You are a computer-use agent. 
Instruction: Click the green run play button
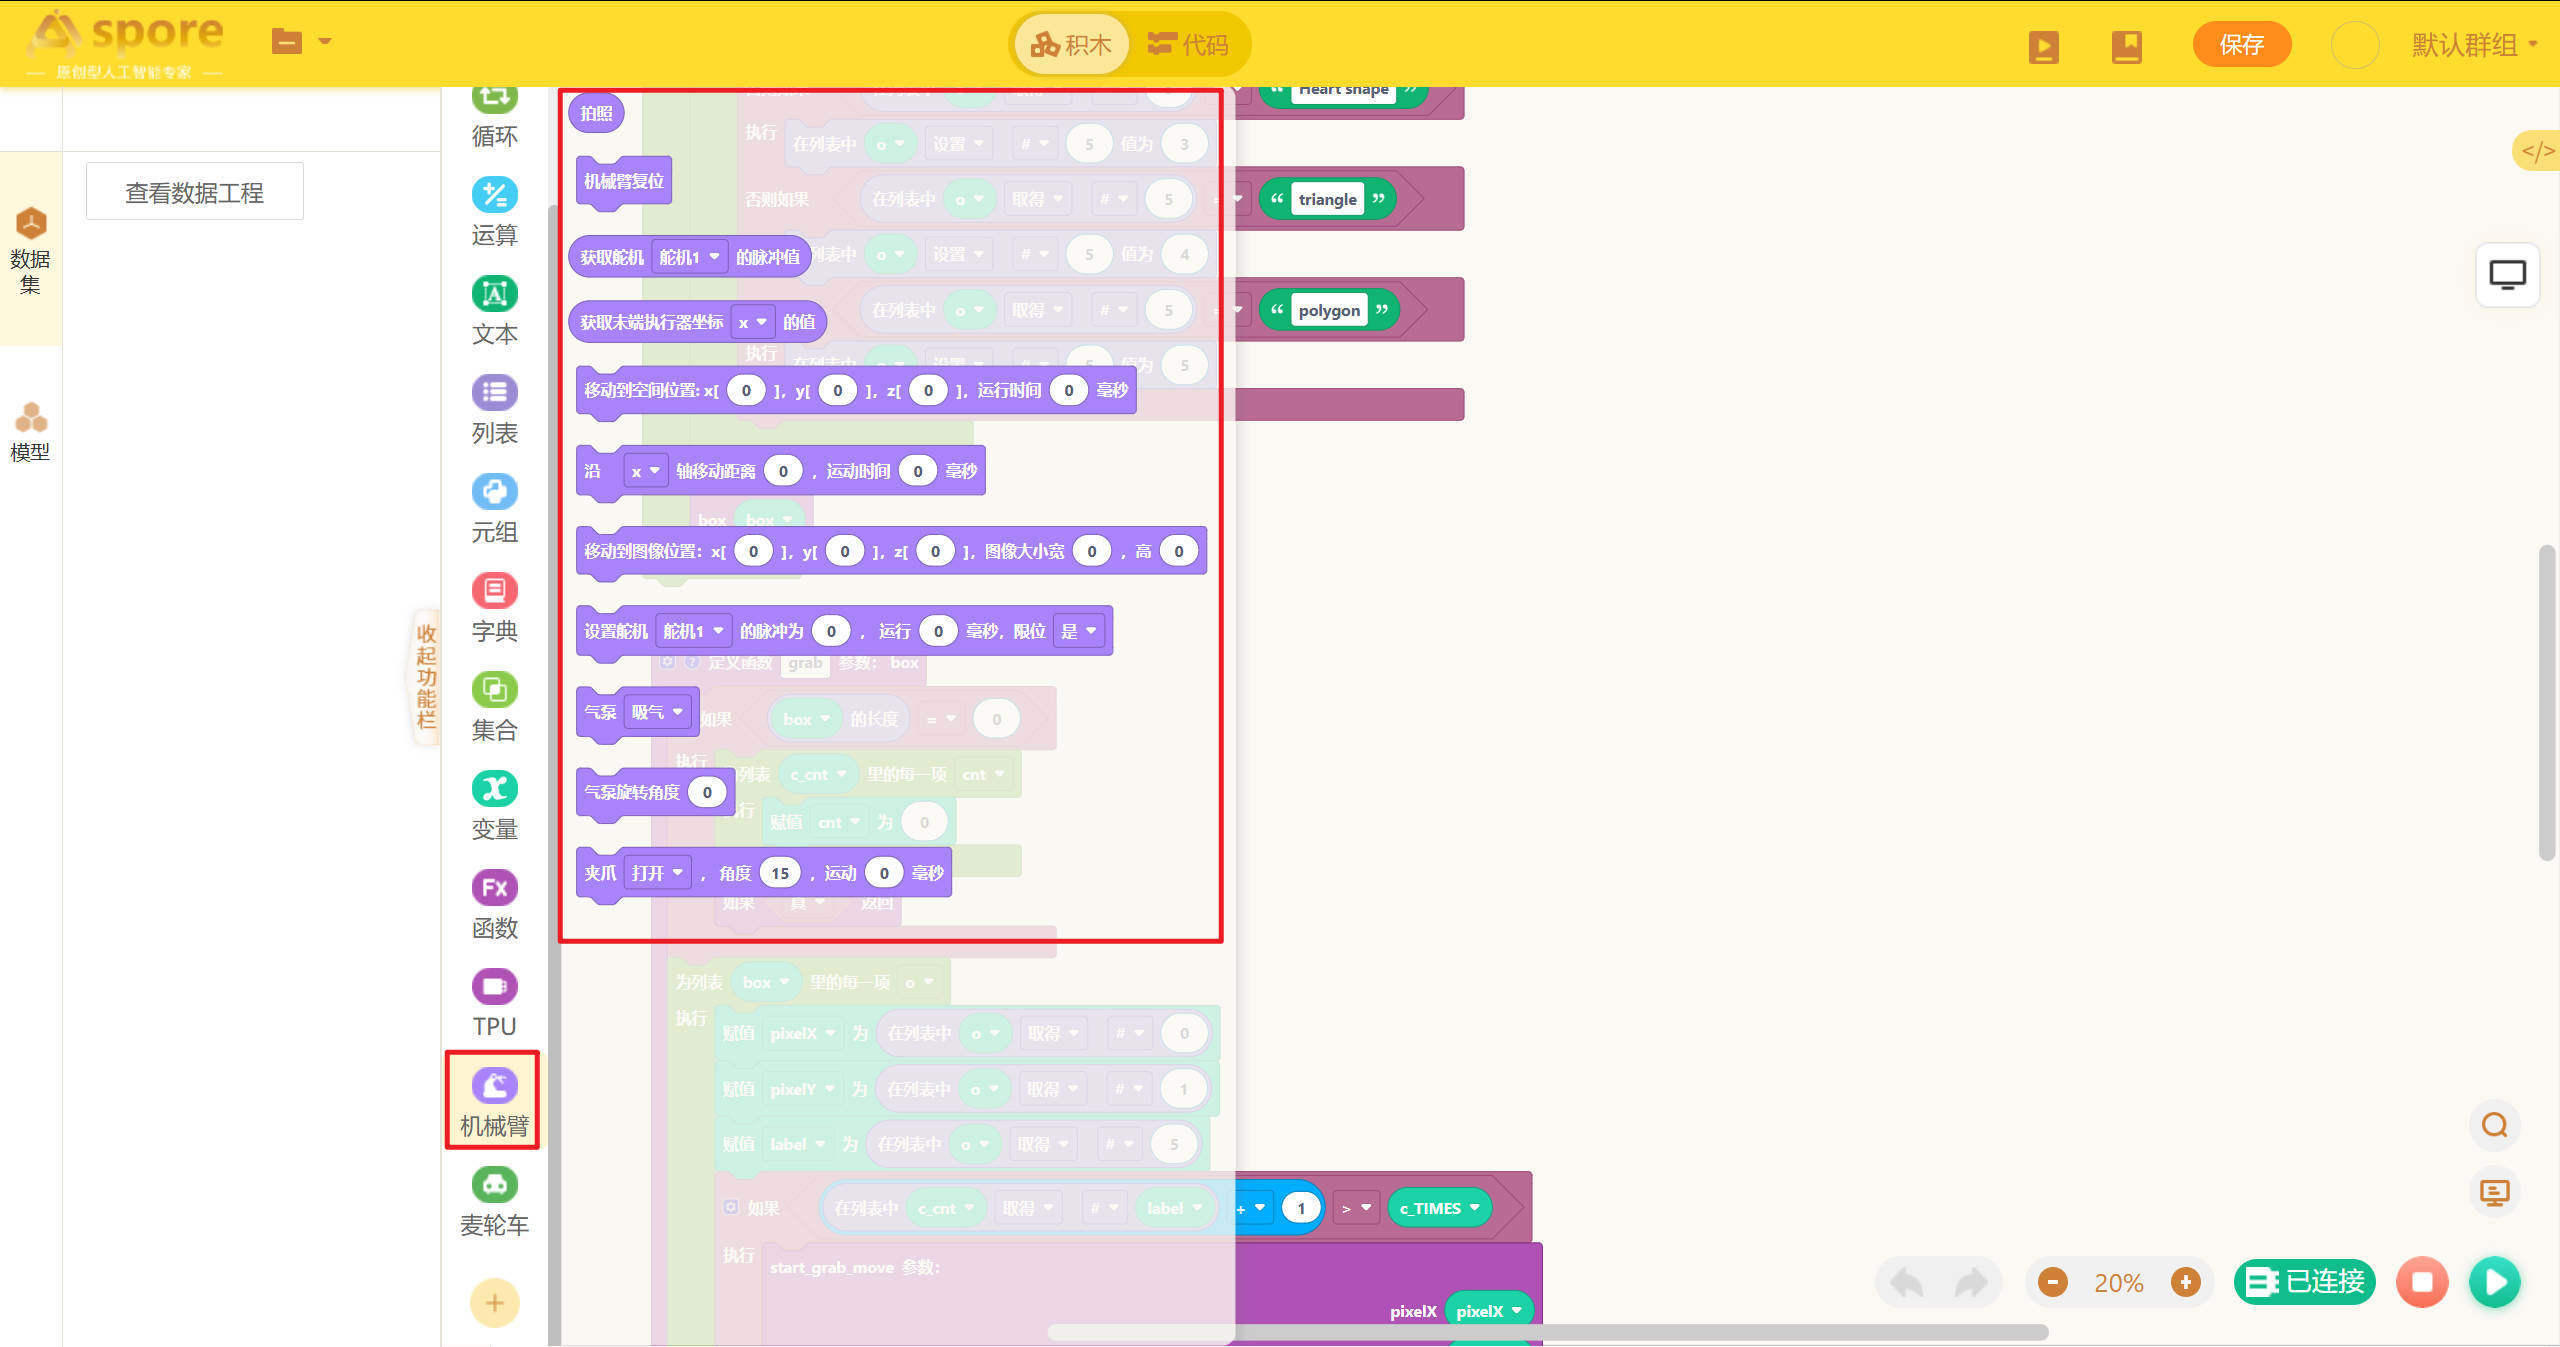click(x=2495, y=1281)
